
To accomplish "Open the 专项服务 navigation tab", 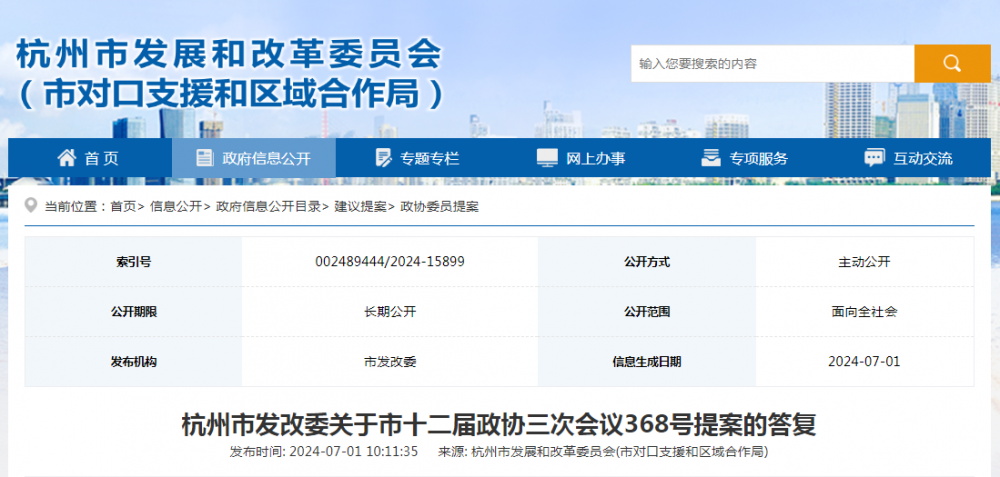I will (x=745, y=158).
